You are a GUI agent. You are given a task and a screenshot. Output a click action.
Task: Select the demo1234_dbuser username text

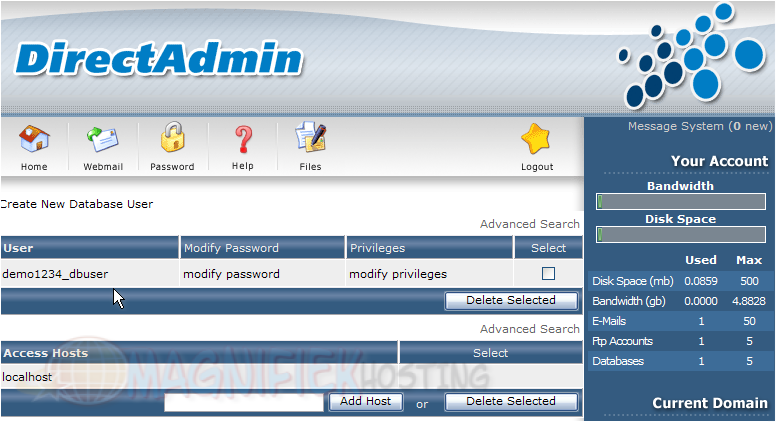[55, 274]
